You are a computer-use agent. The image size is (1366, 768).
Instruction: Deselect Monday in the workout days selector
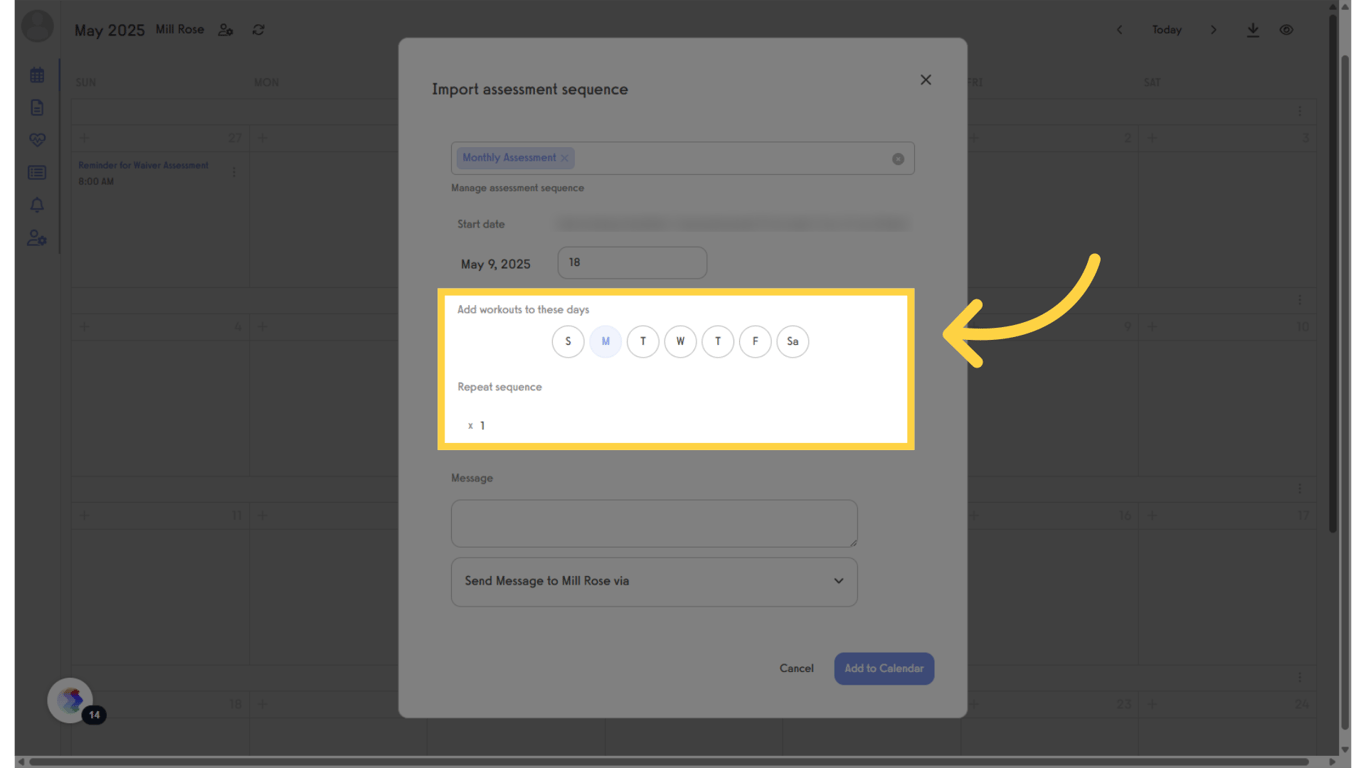coord(605,341)
